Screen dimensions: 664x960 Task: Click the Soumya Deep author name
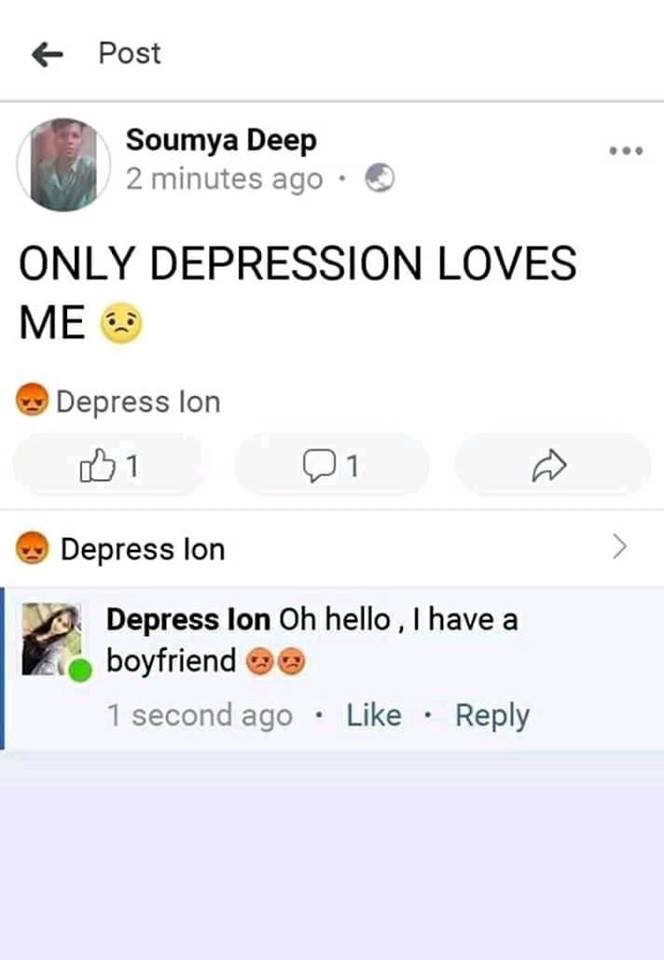[x=221, y=140]
